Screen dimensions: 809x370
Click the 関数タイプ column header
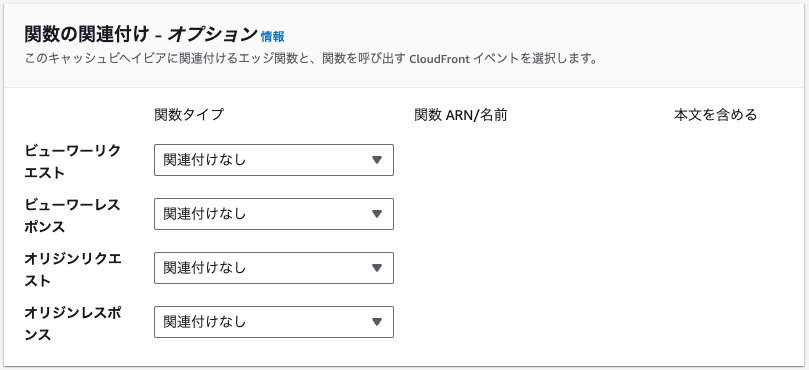click(x=189, y=115)
